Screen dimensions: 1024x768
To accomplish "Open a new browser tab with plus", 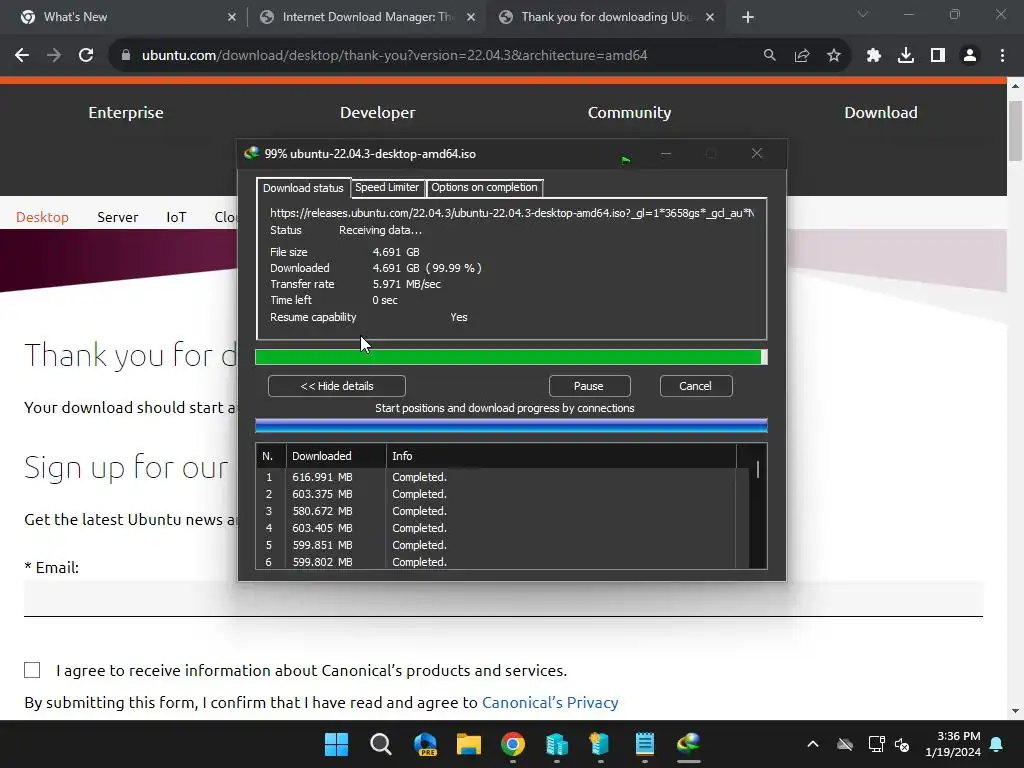I will pyautogui.click(x=748, y=17).
